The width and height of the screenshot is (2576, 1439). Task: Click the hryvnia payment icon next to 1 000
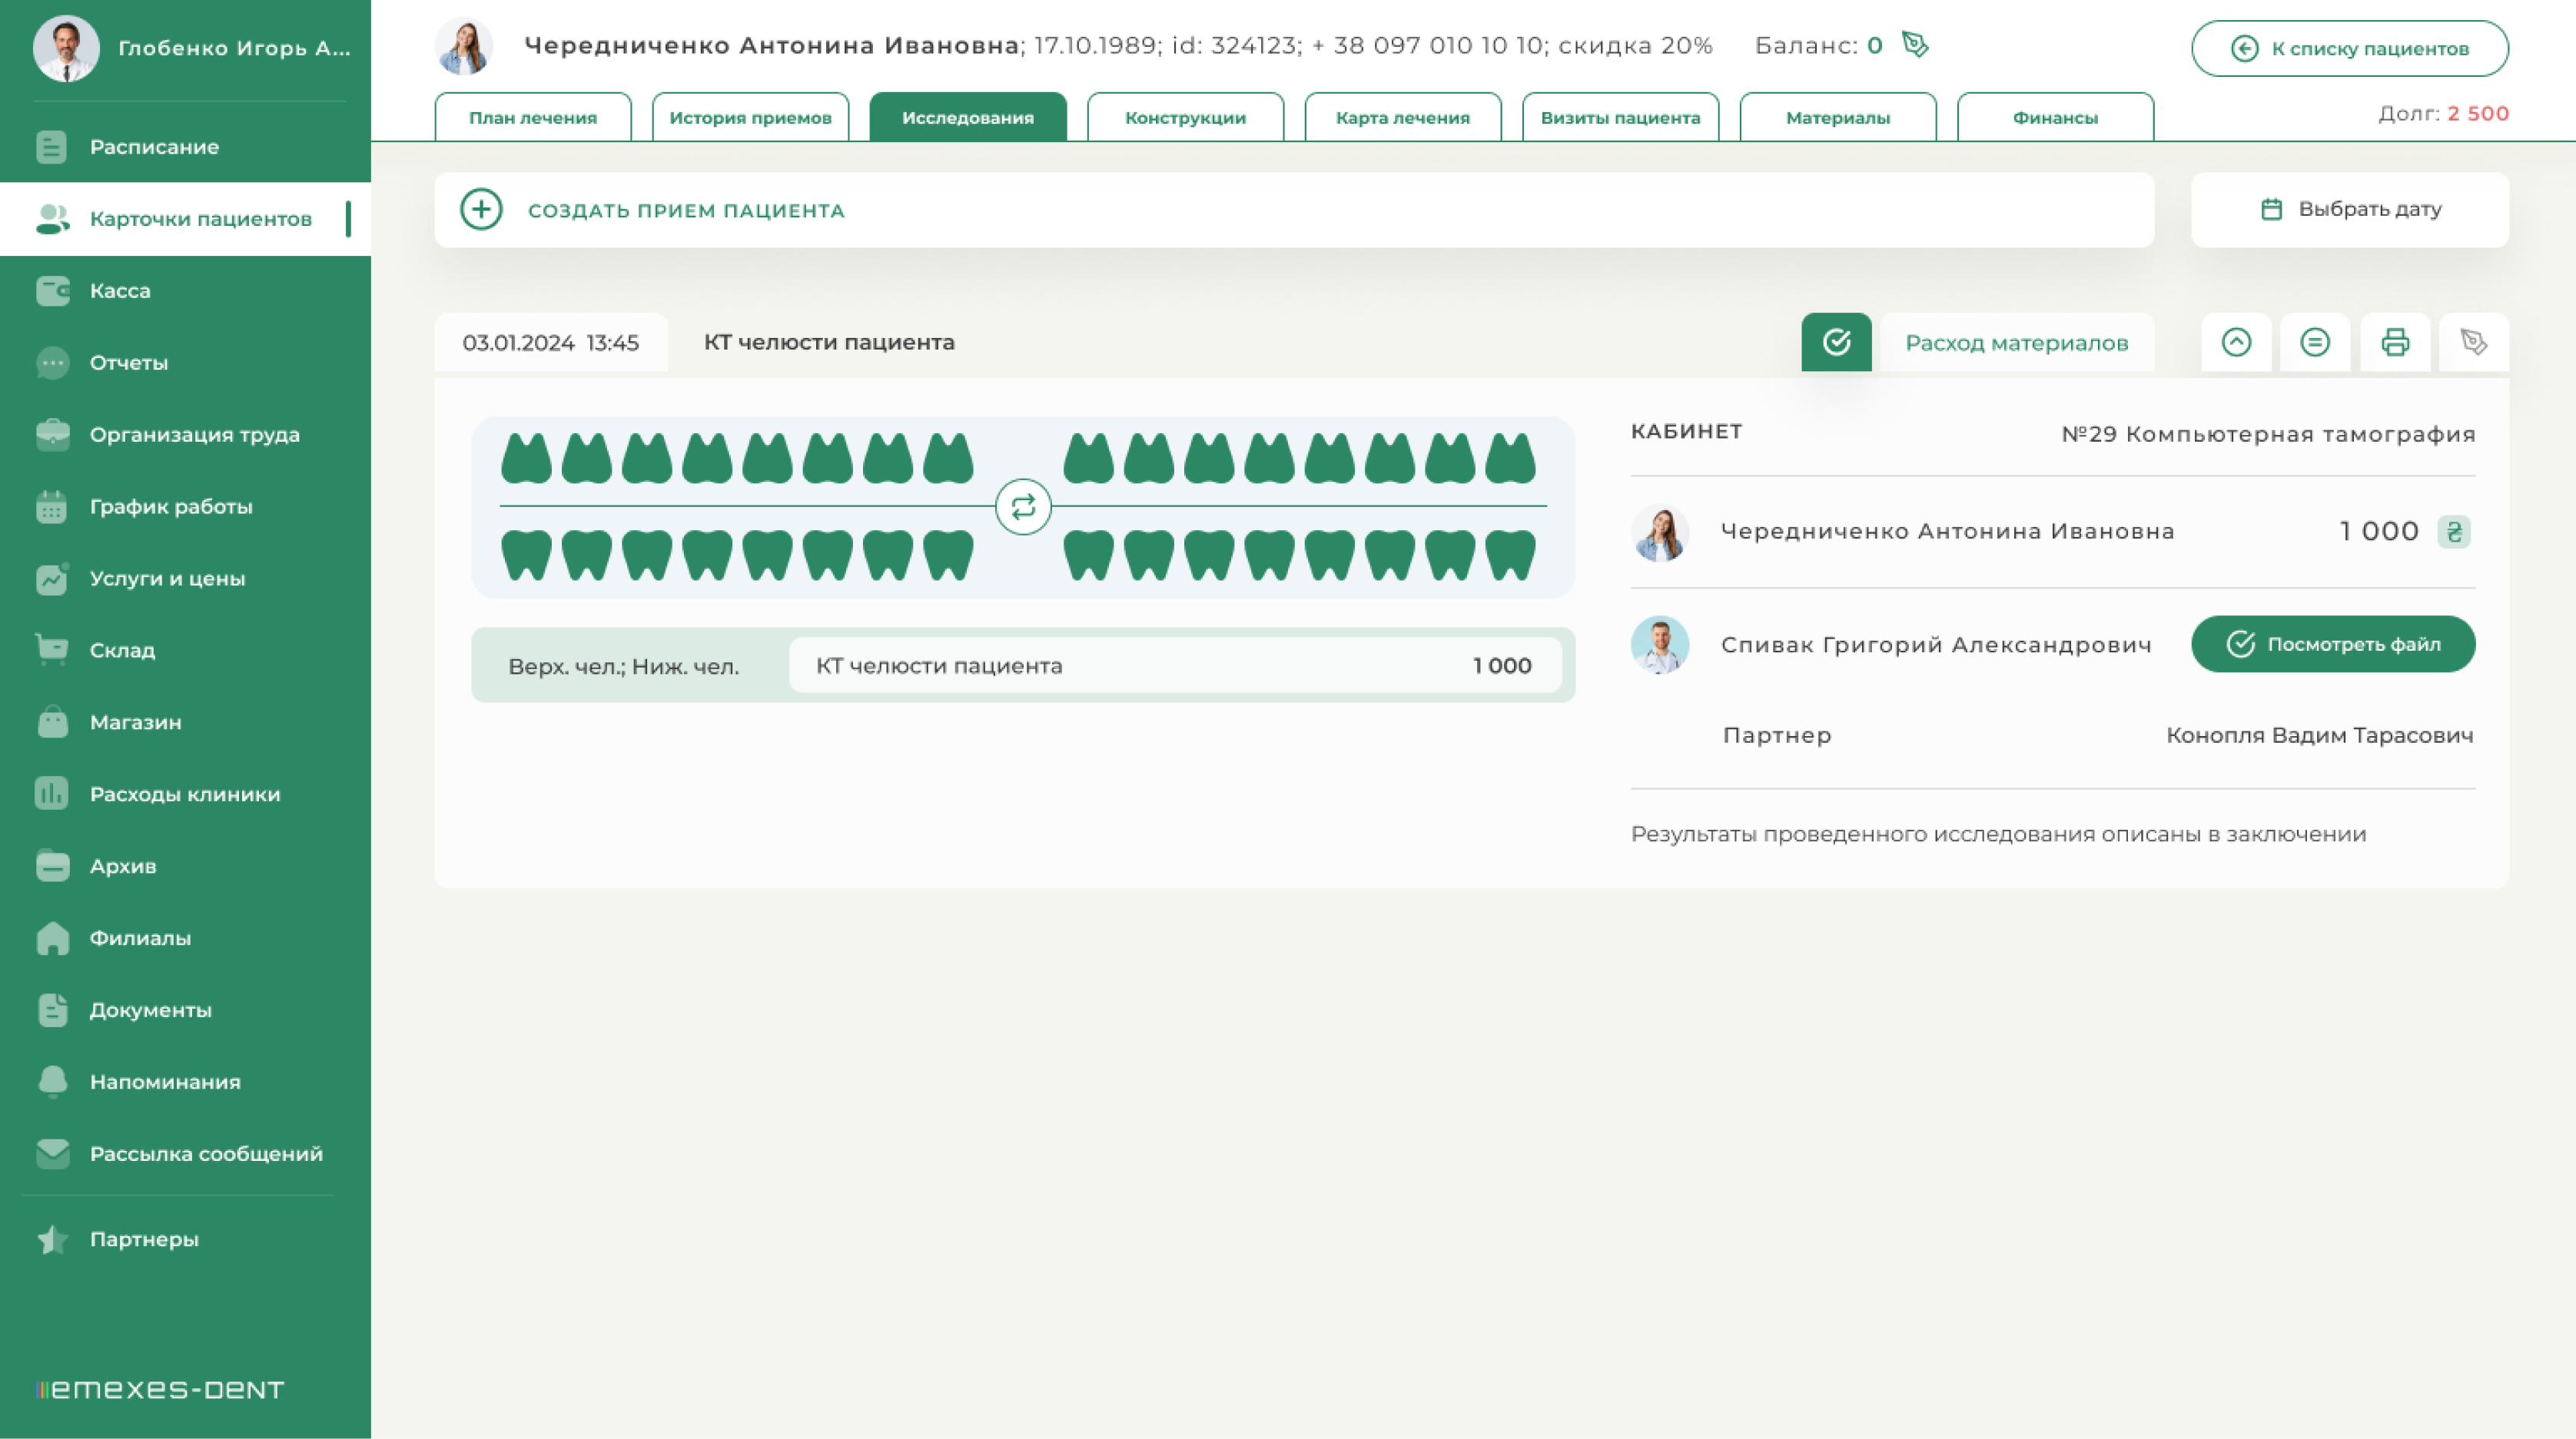(2453, 531)
